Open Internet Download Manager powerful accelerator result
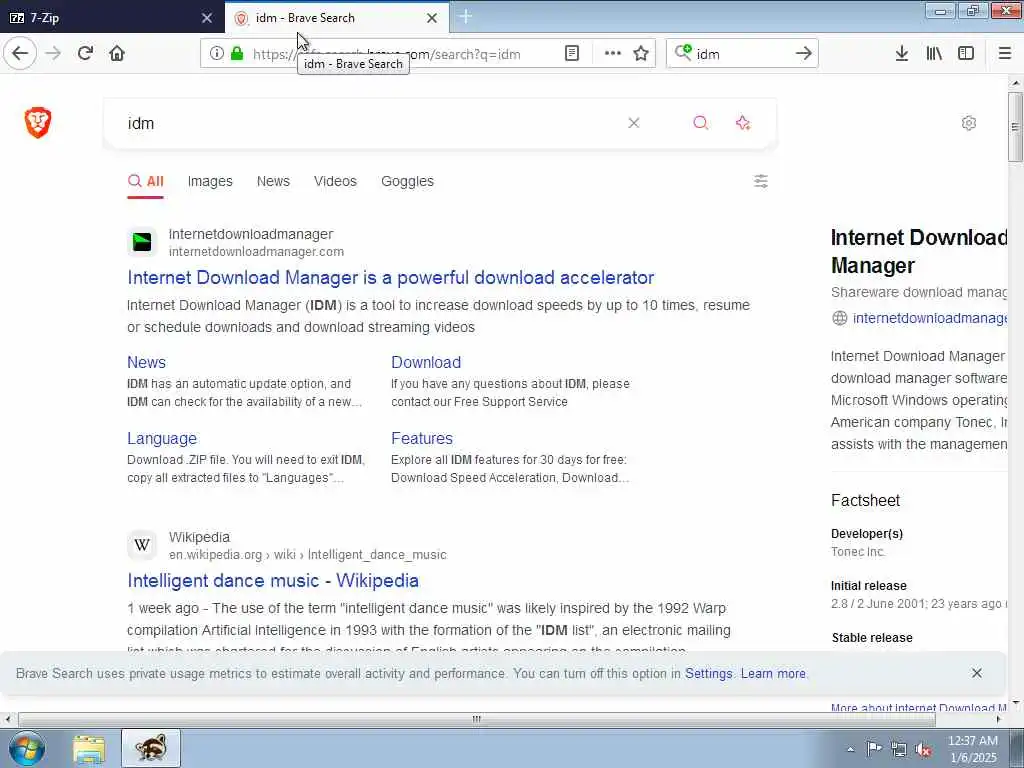The width and height of the screenshot is (1024, 768). coord(391,278)
